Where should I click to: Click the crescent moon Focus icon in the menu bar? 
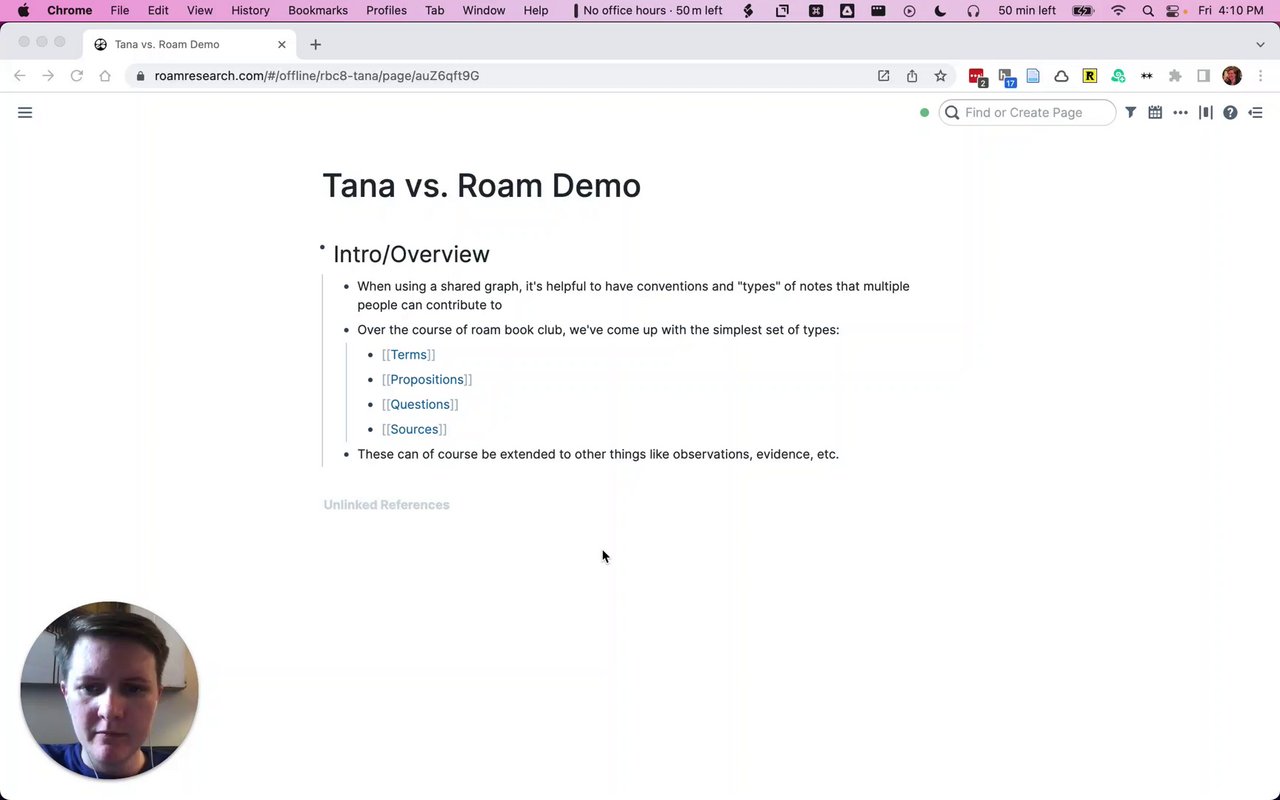pyautogui.click(x=940, y=10)
